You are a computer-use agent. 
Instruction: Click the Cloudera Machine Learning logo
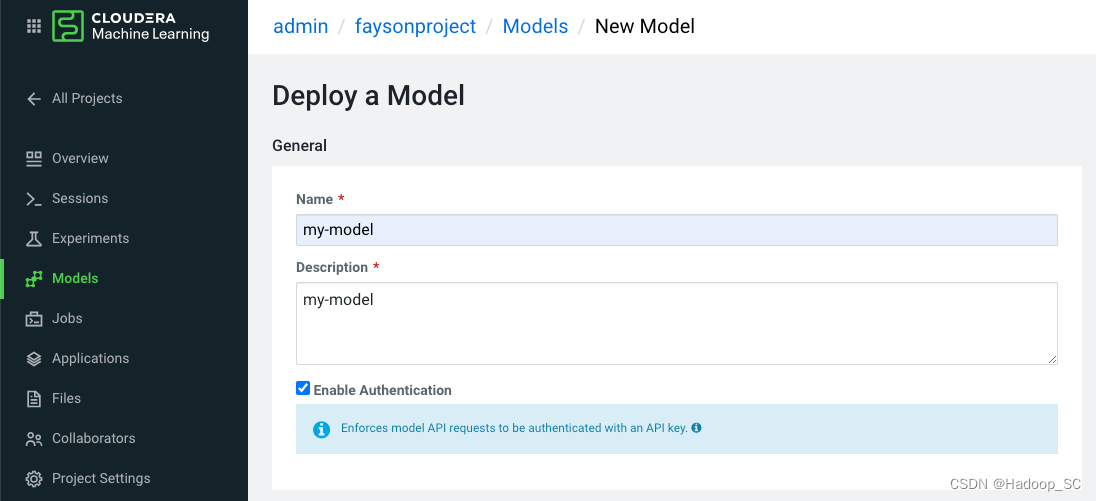click(x=131, y=27)
